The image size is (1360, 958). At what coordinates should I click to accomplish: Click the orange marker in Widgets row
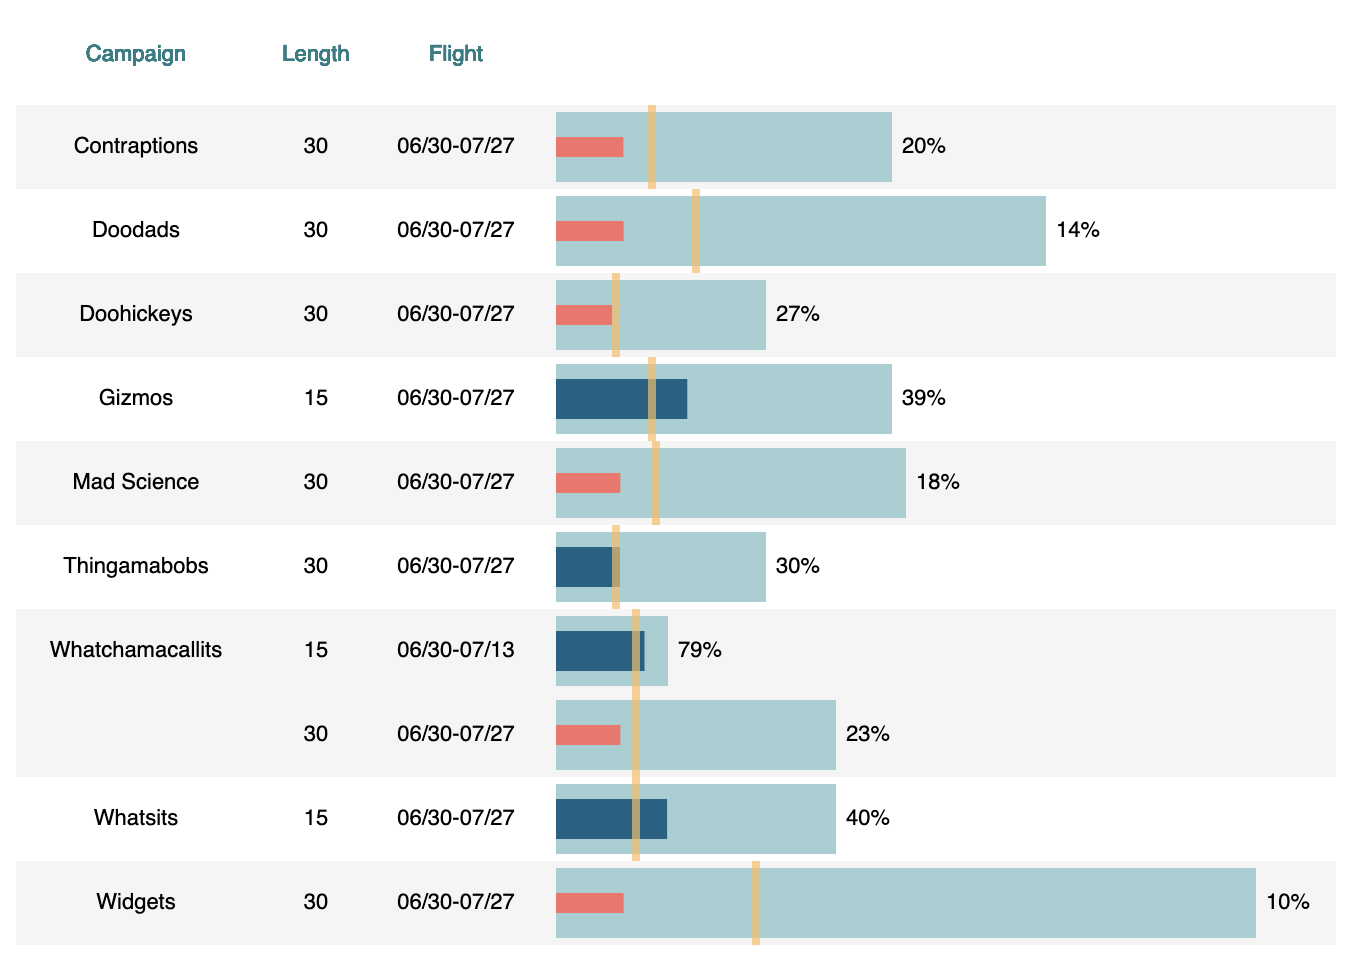pos(756,902)
